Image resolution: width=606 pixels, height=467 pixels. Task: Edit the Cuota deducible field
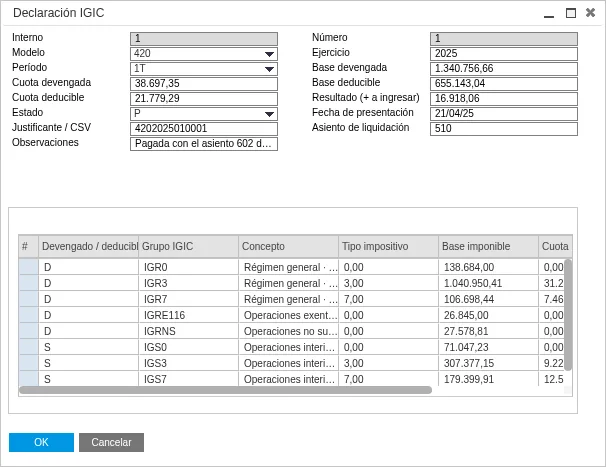[x=204, y=99]
